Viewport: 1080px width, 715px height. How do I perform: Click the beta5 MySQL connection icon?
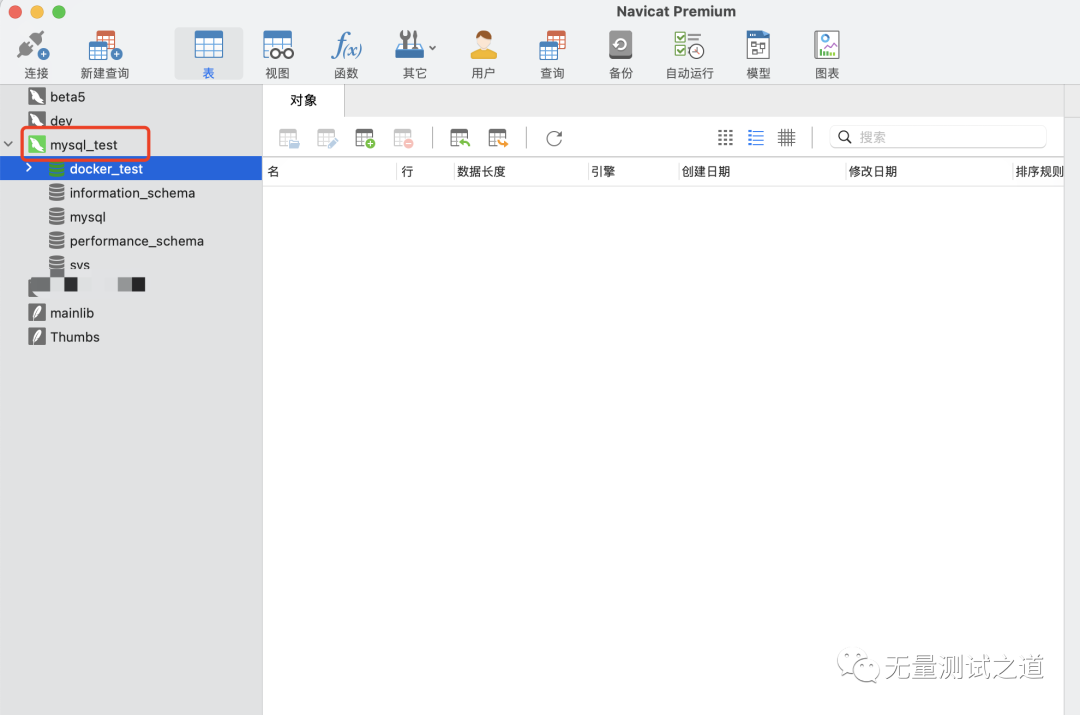37,96
